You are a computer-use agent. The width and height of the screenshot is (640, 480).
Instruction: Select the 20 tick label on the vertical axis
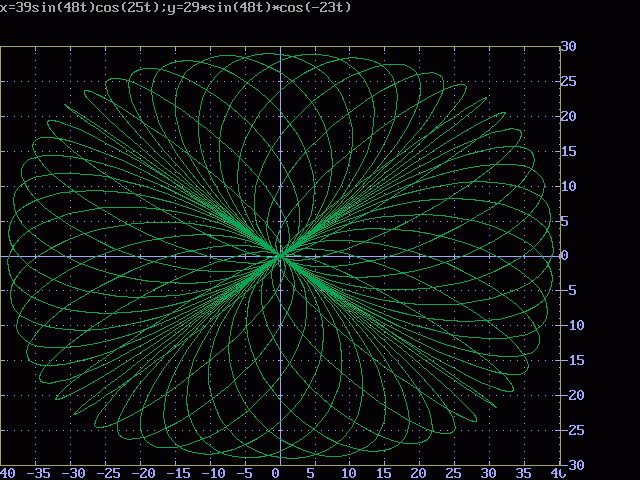pyautogui.click(x=568, y=116)
